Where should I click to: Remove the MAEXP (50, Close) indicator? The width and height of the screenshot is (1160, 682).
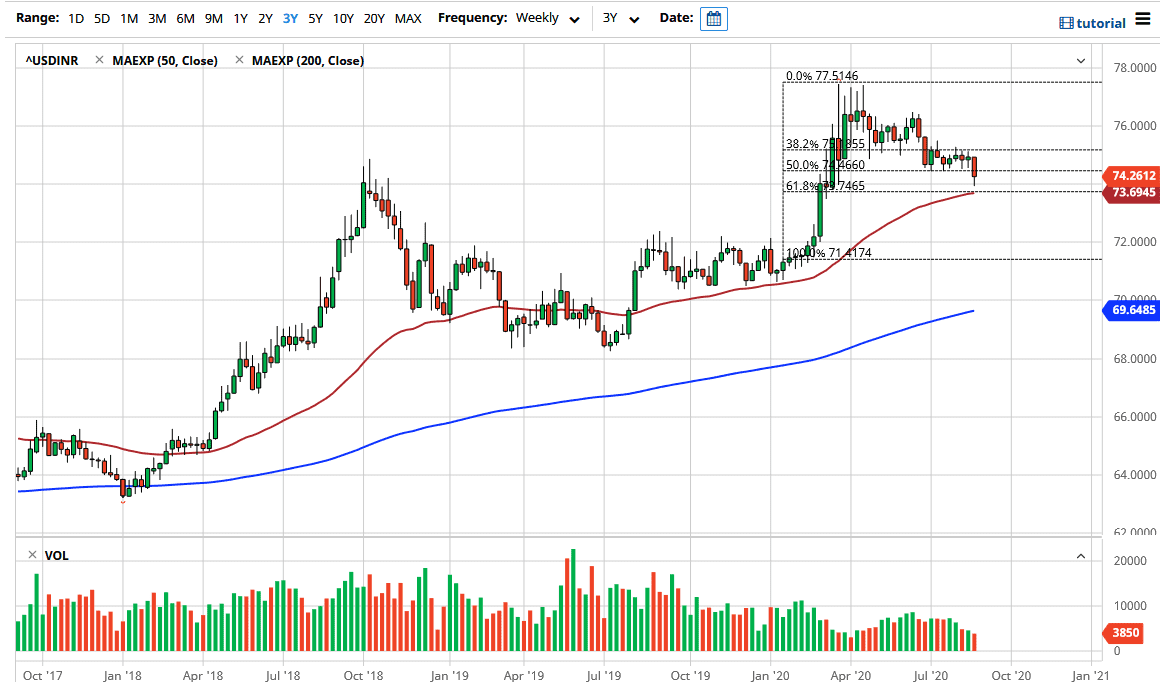click(x=98, y=60)
